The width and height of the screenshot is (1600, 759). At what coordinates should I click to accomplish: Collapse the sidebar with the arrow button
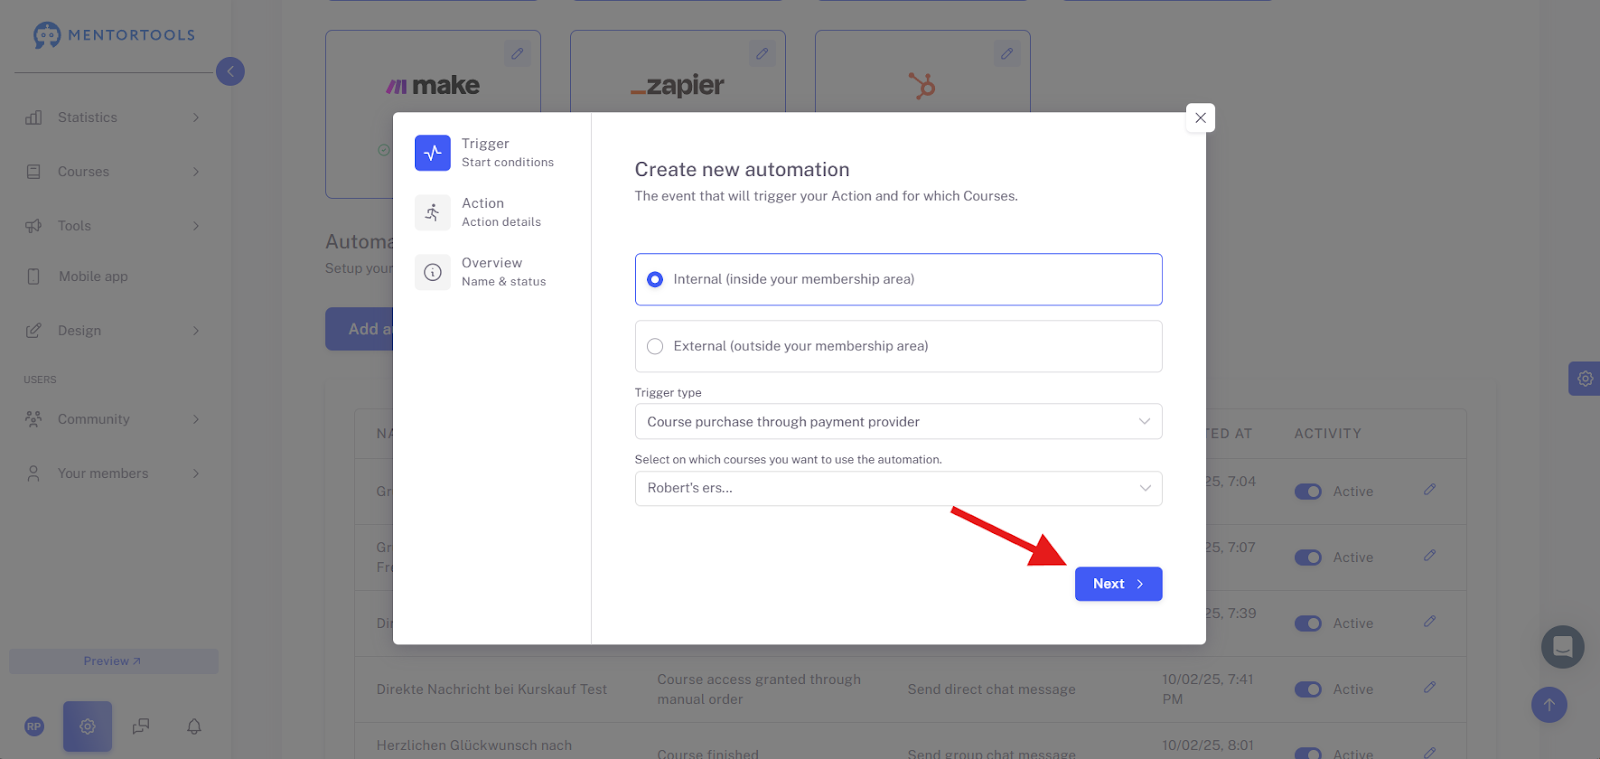(230, 71)
